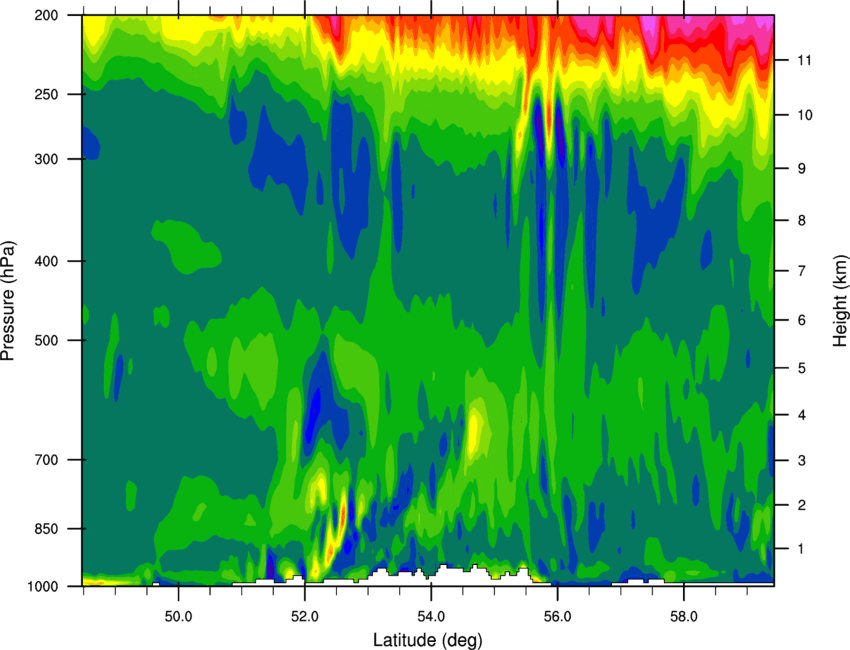Click the 700 pressure tick label
The height and width of the screenshot is (650, 850).
pos(47,459)
